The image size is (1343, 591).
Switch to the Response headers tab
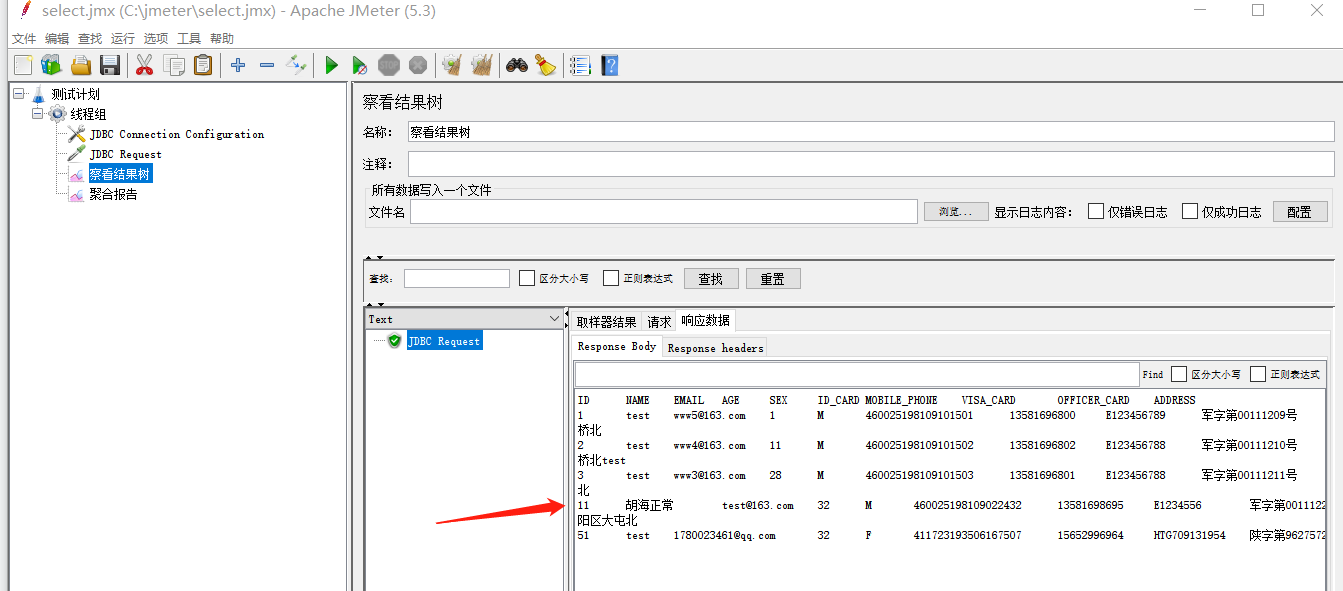click(x=715, y=348)
